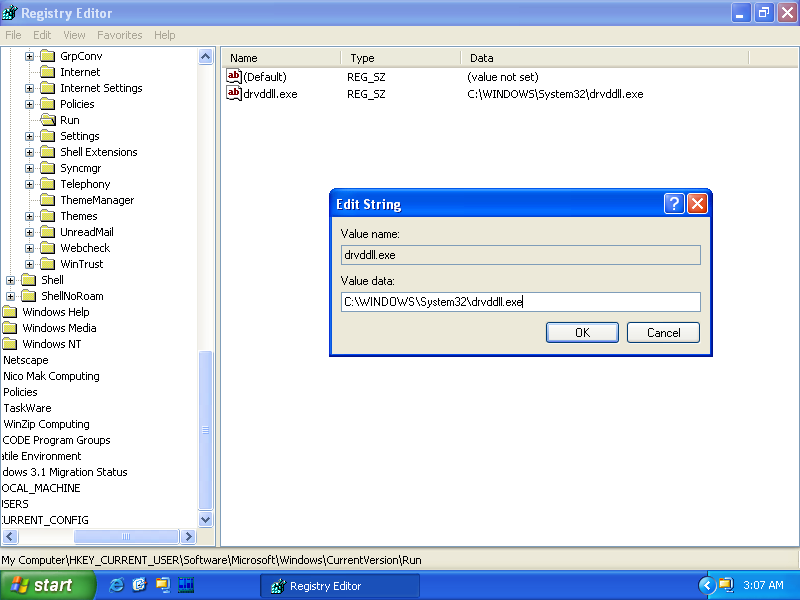The height and width of the screenshot is (600, 800).
Task: Expand the Webcheck key
Action: coord(30,248)
